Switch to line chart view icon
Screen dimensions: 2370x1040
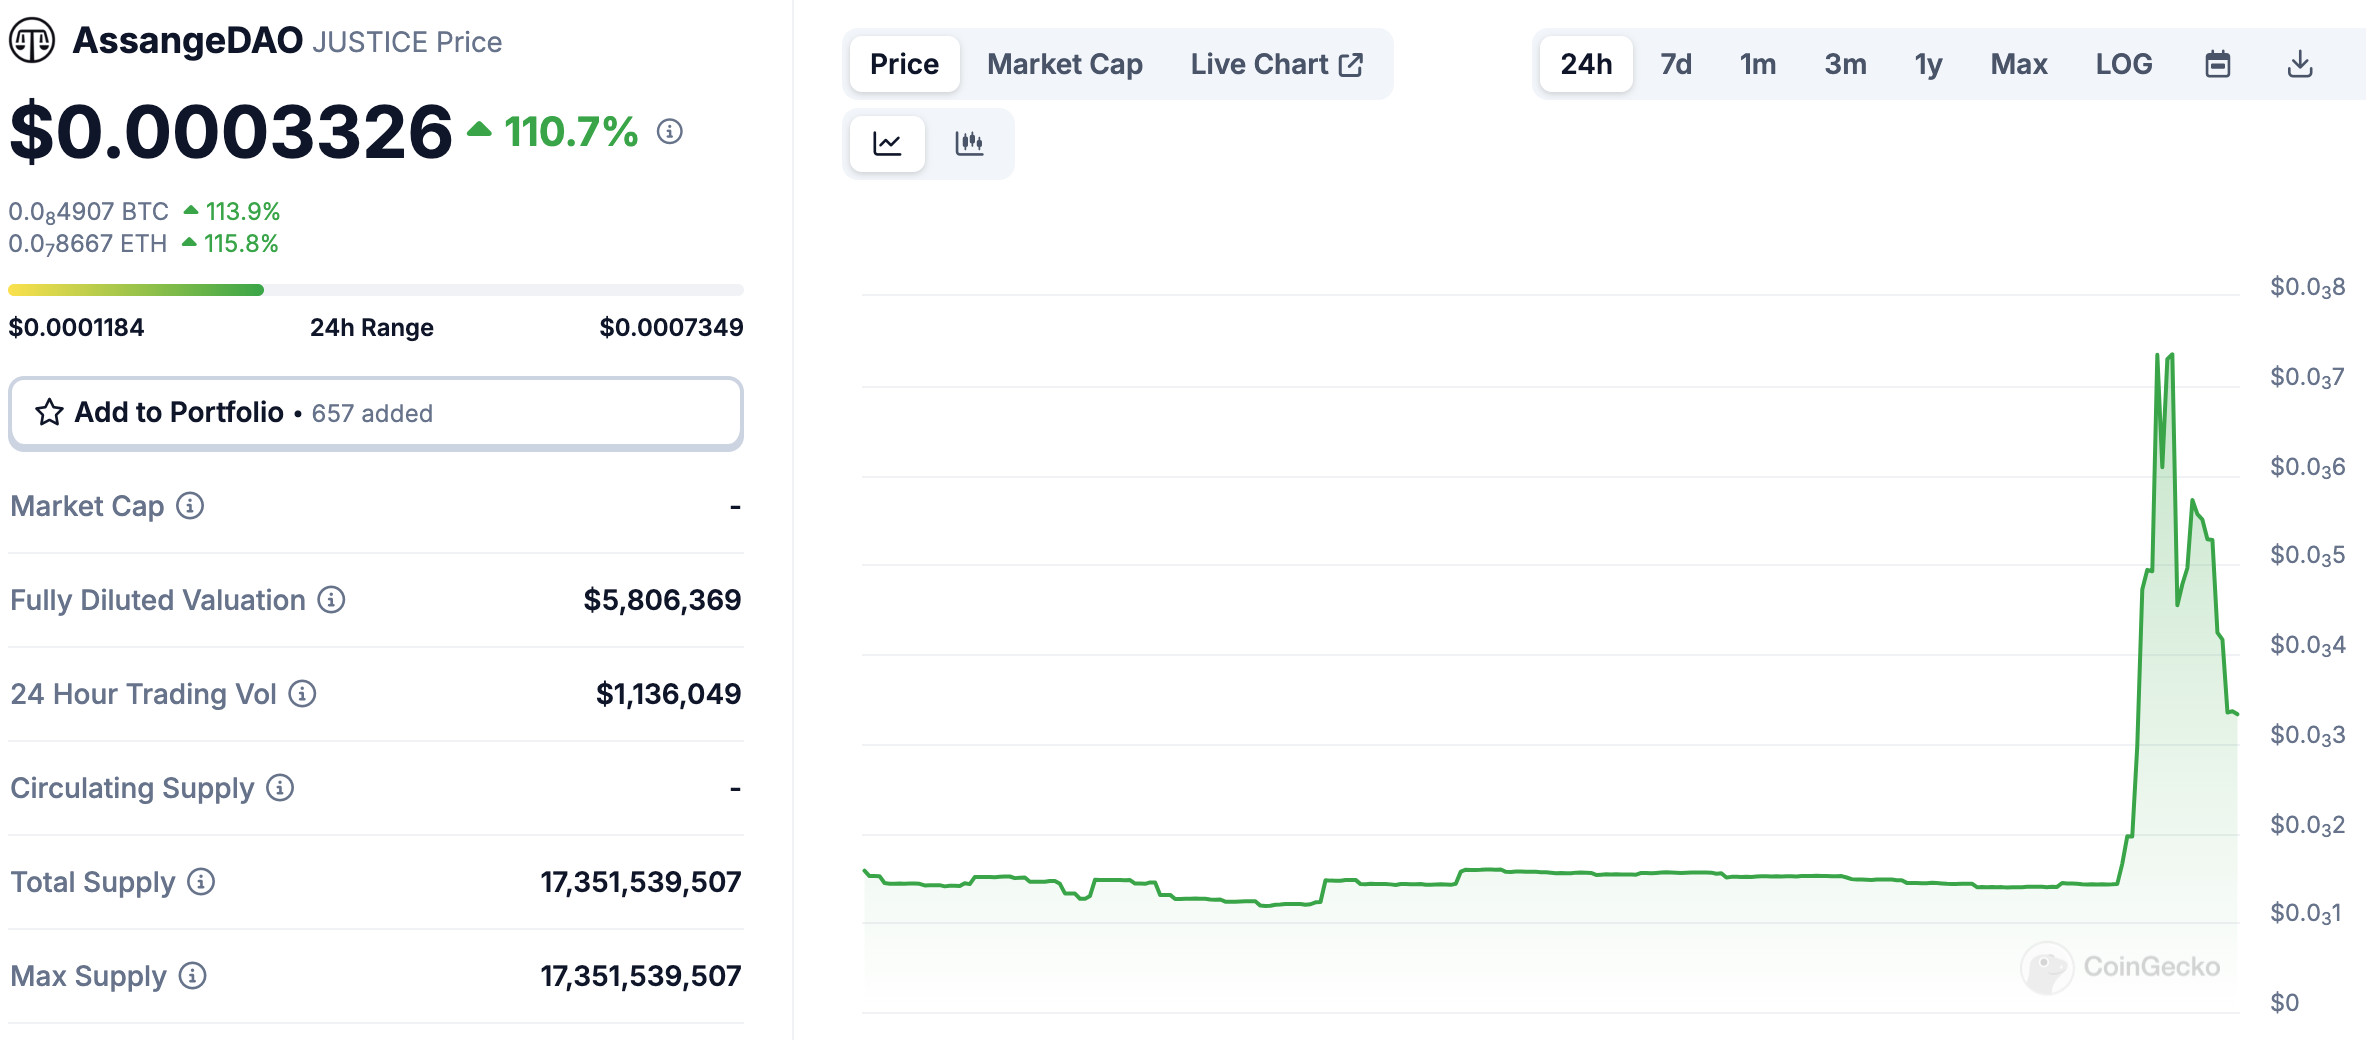(887, 143)
